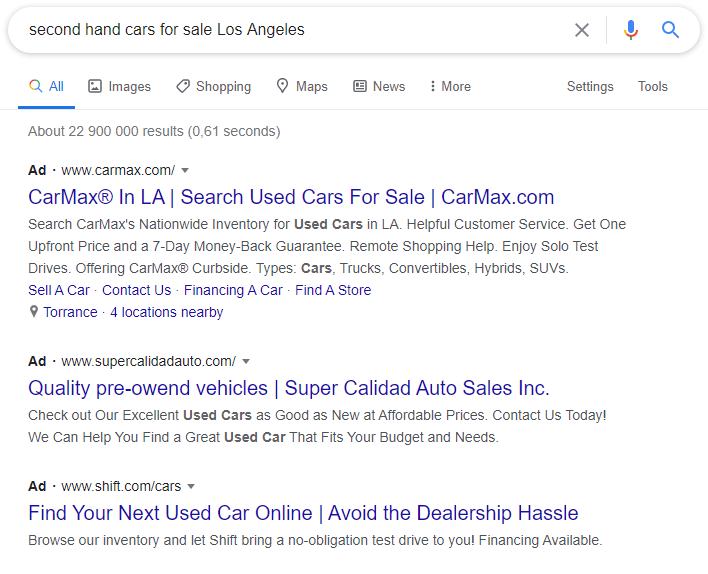Viewport: 708px width, 574px height.
Task: Open the dropdown arrow next to www.shift.com/cars
Action: point(191,486)
